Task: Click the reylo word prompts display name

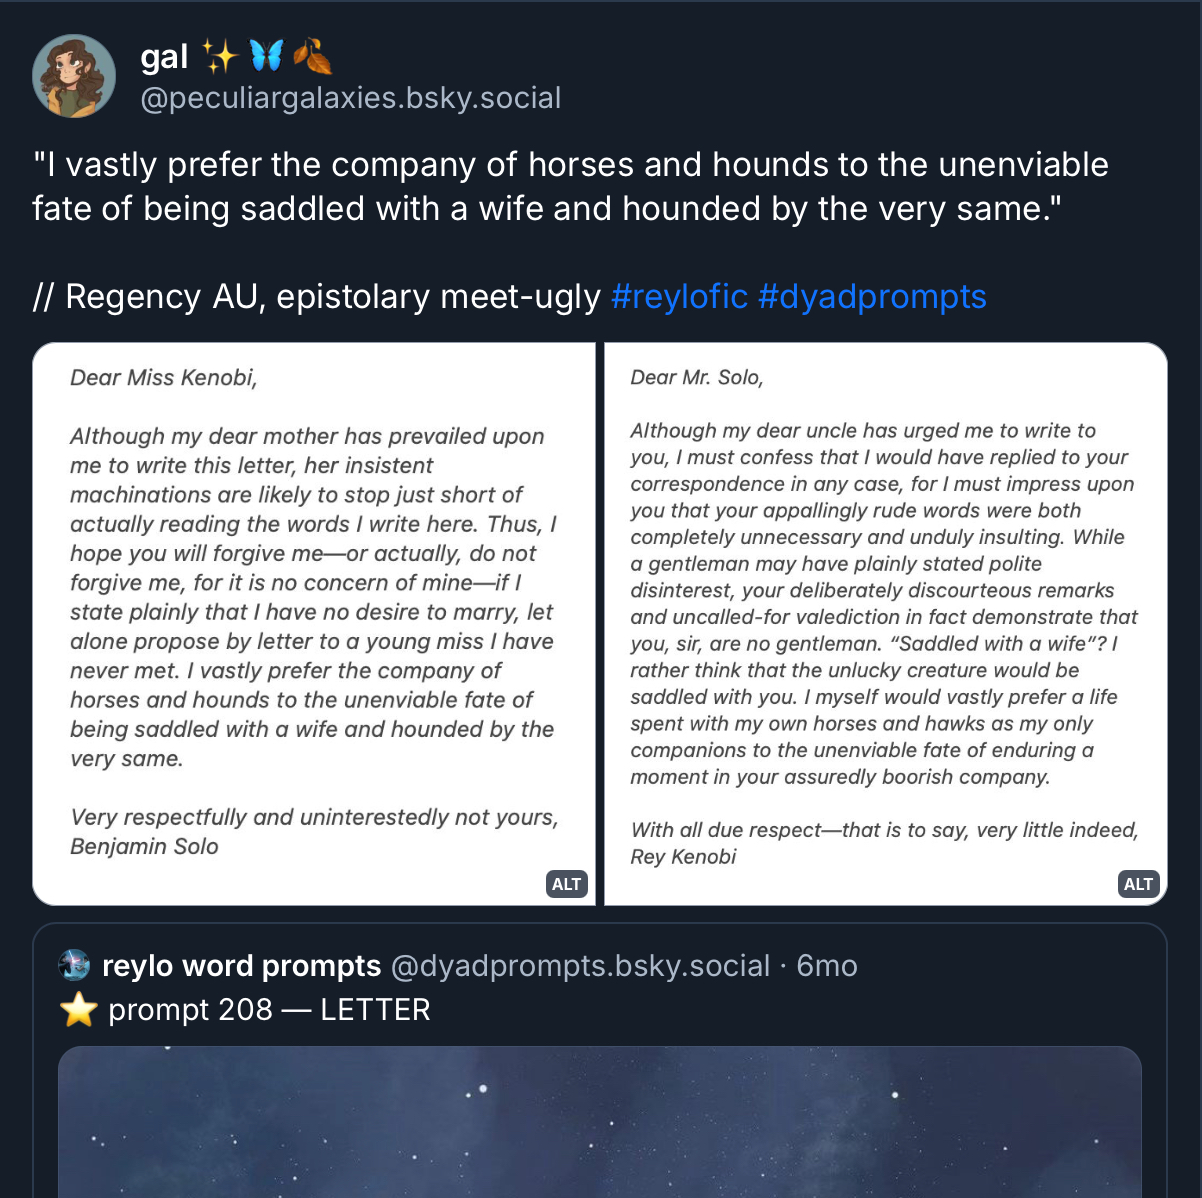Action: pos(241,966)
